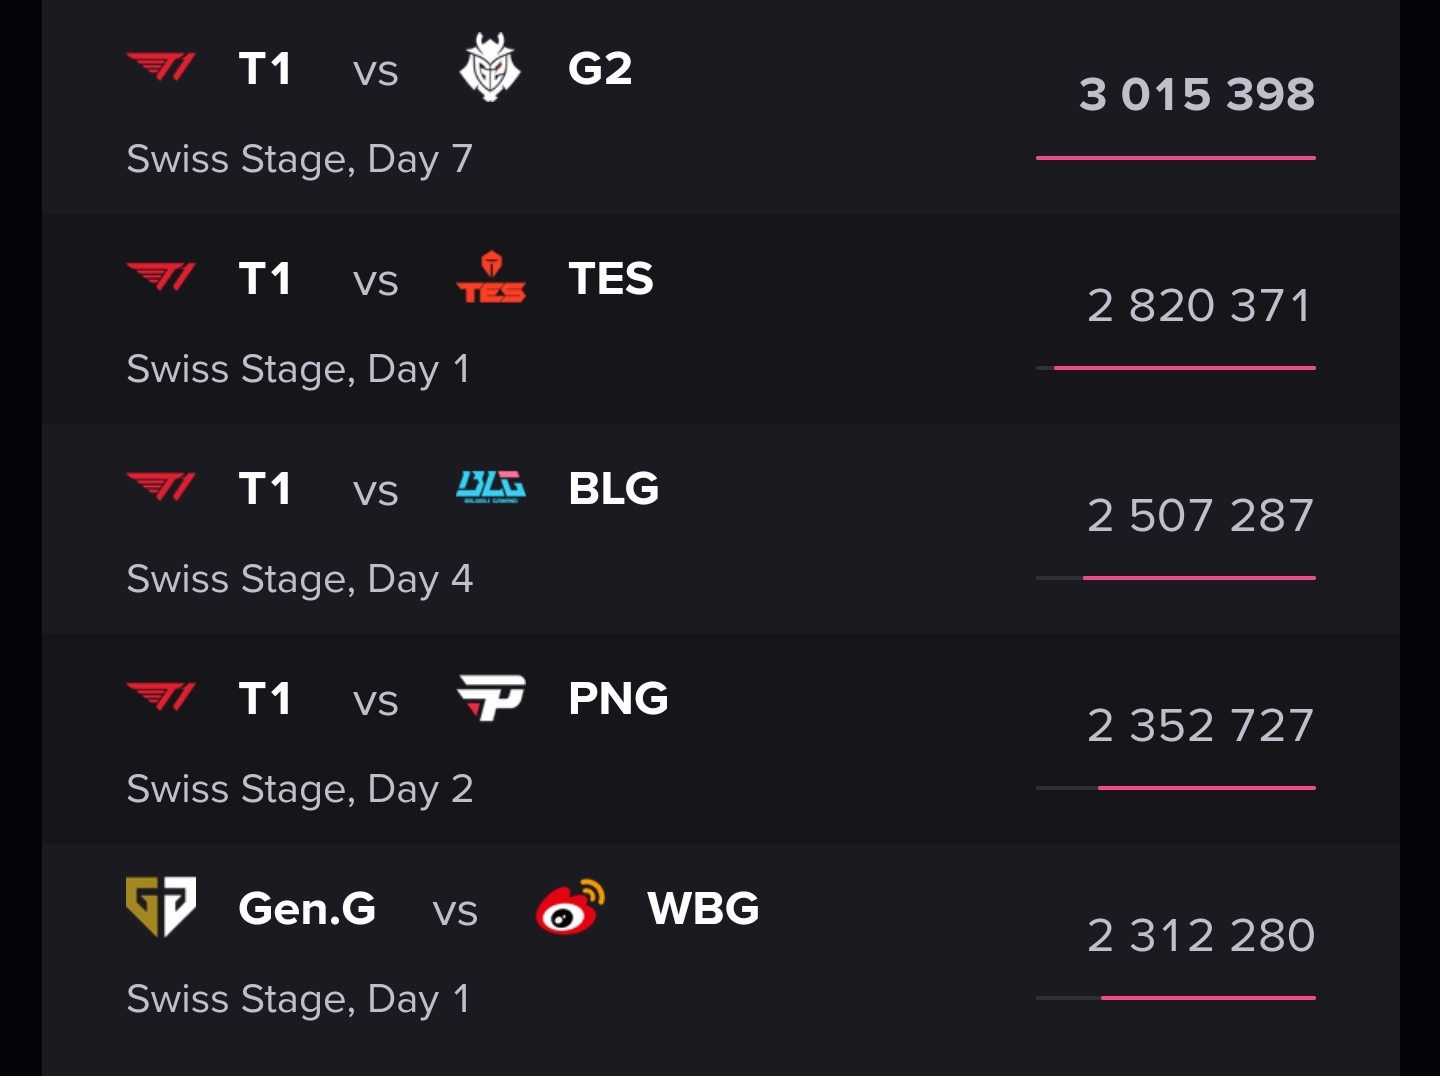Click the TES team logo

[x=490, y=278]
